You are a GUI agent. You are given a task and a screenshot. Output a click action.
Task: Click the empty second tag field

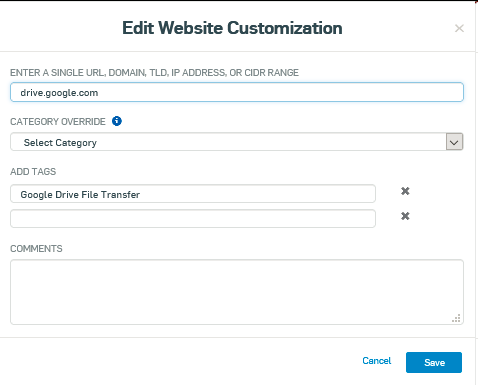point(193,219)
